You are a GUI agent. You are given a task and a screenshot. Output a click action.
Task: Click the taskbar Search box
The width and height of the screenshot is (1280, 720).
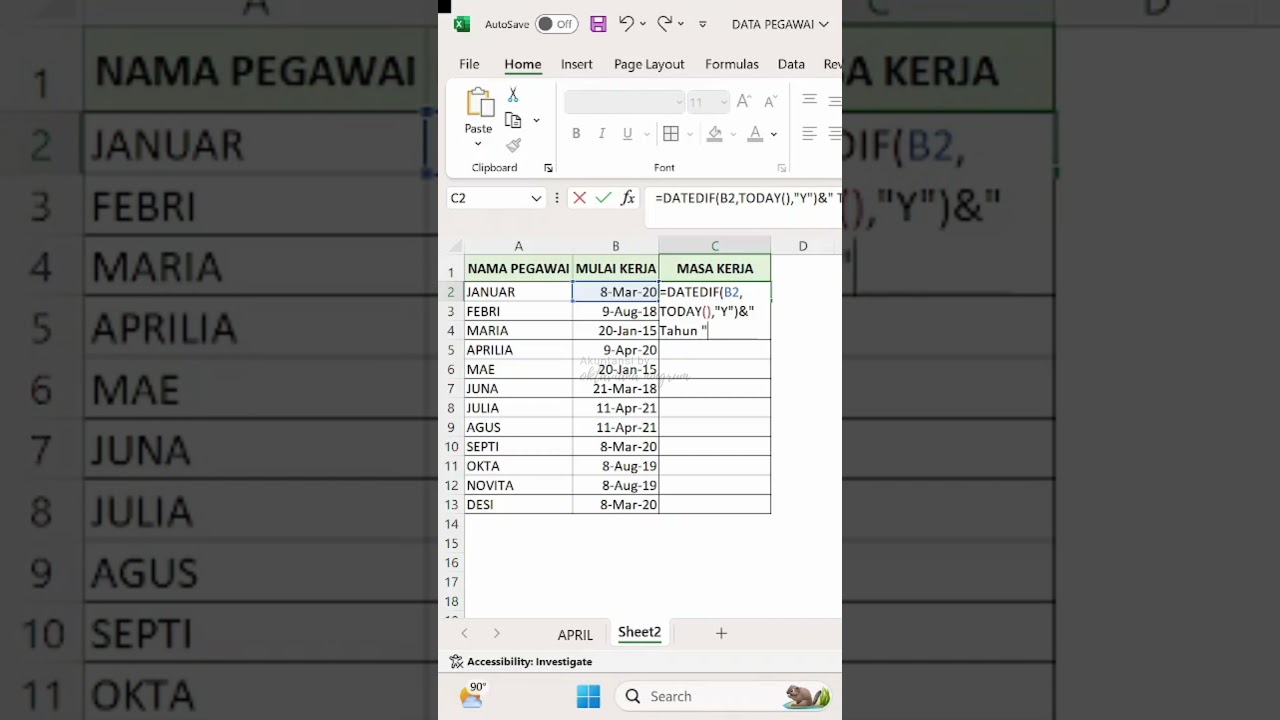click(724, 696)
